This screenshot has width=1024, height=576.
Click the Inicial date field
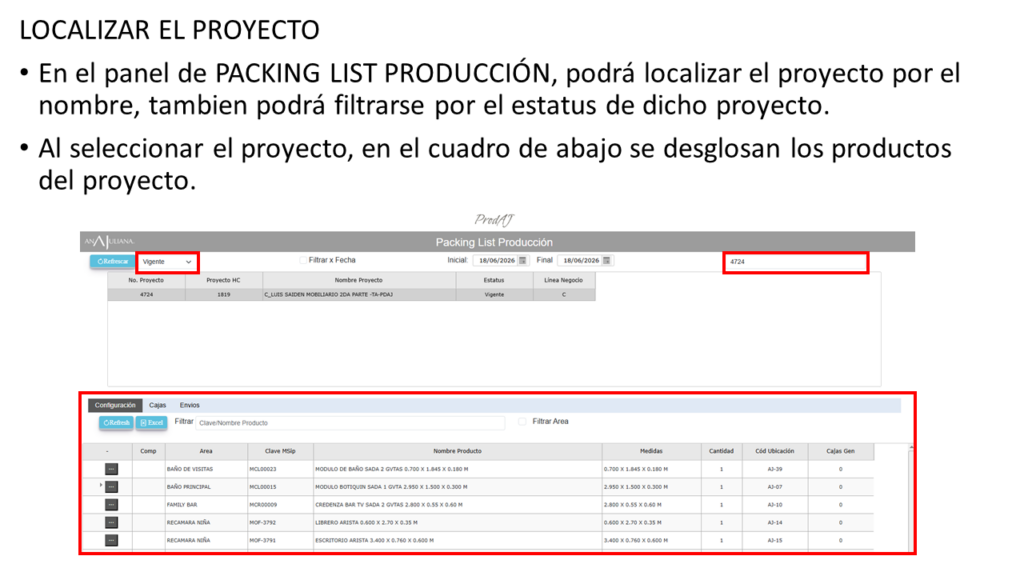[496, 261]
